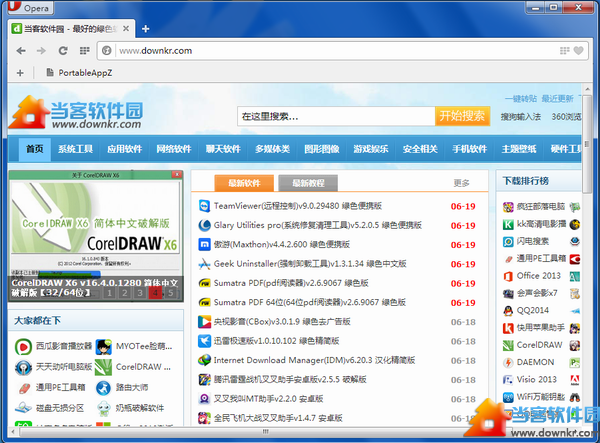This screenshot has width=600, height=443.
Task: Switch to the 最新教程 tab
Action: point(308,183)
